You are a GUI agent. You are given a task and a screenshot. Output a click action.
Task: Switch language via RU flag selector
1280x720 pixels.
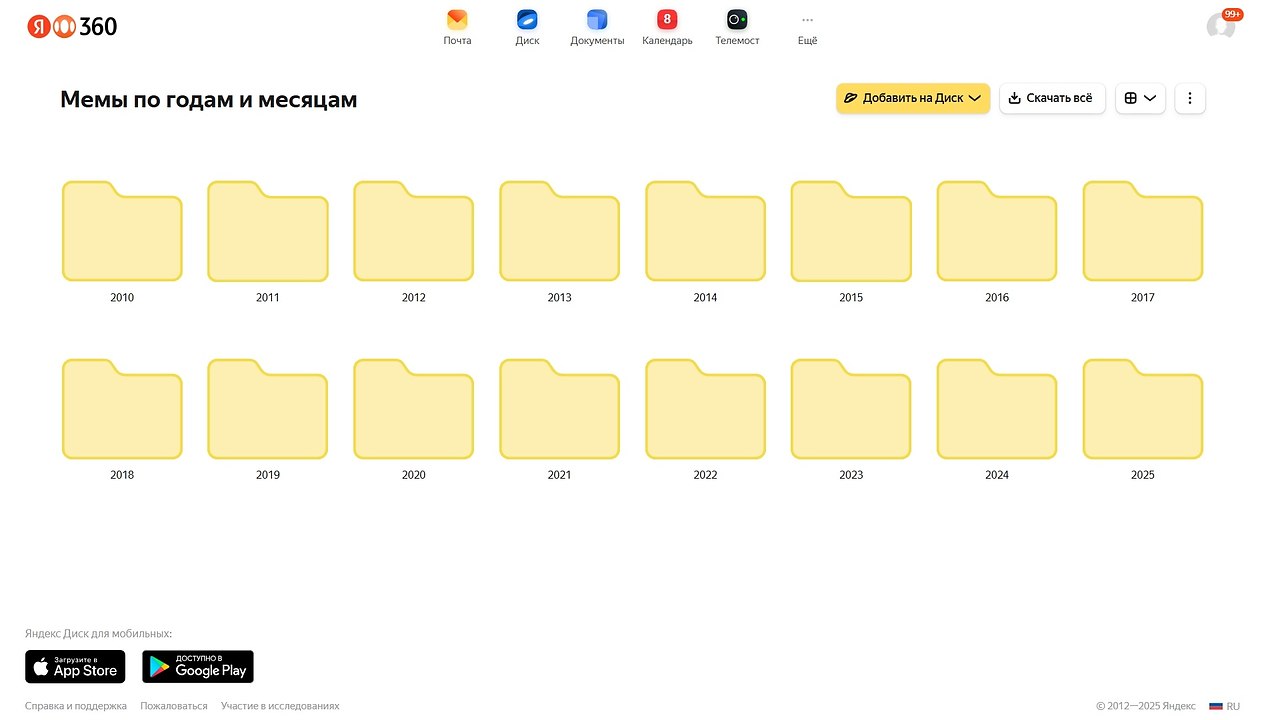(1225, 706)
